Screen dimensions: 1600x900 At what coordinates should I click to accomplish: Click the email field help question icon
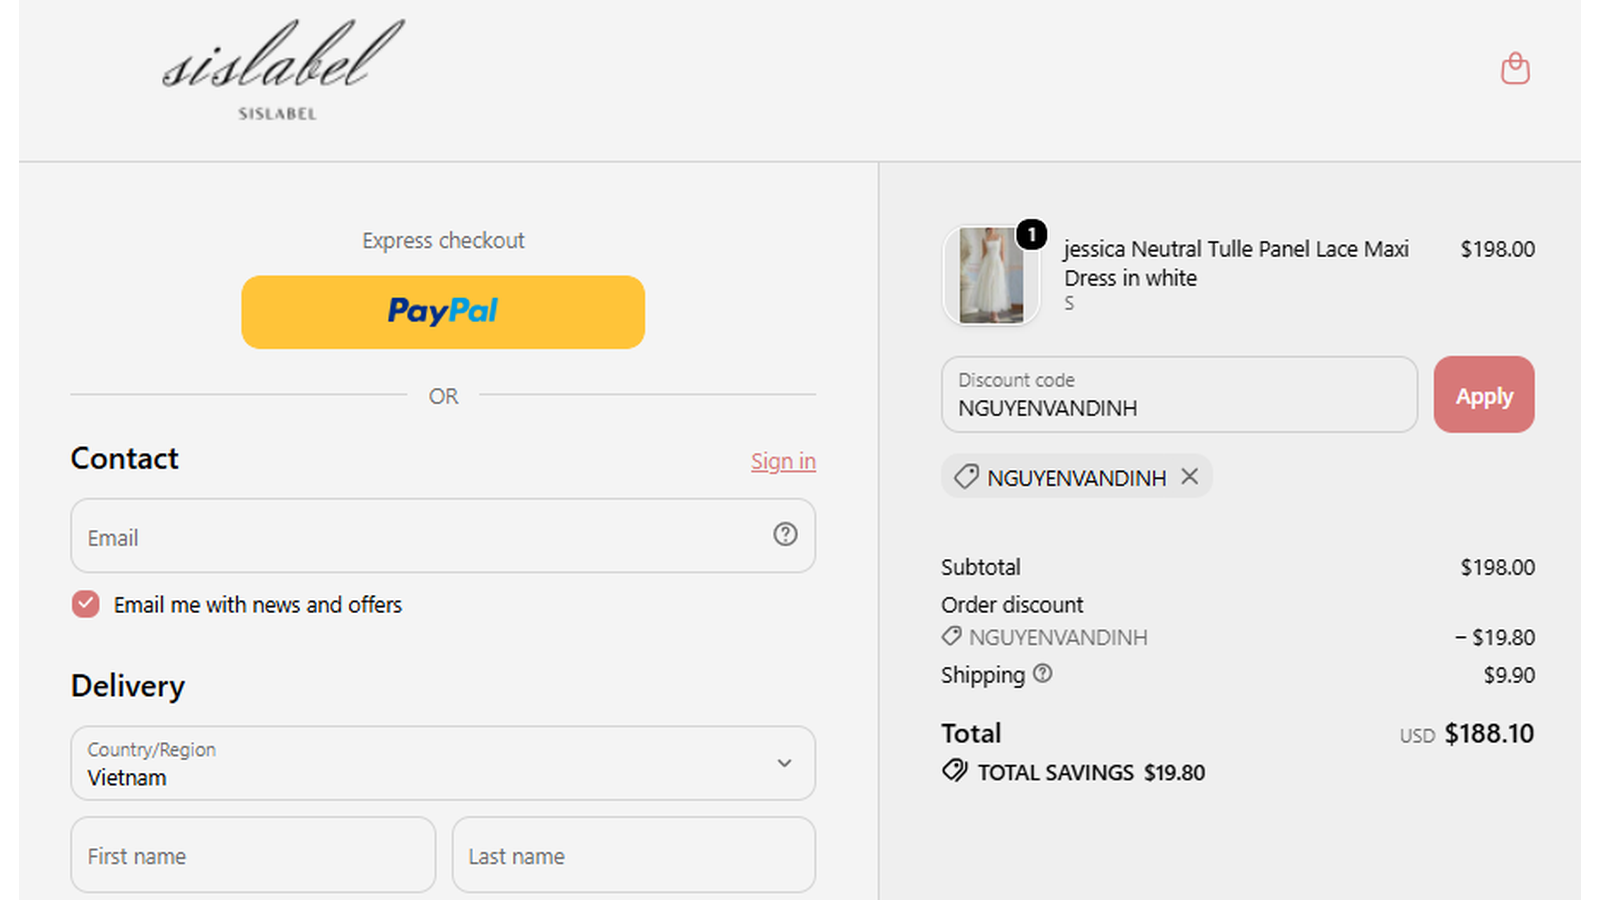pyautogui.click(x=785, y=534)
